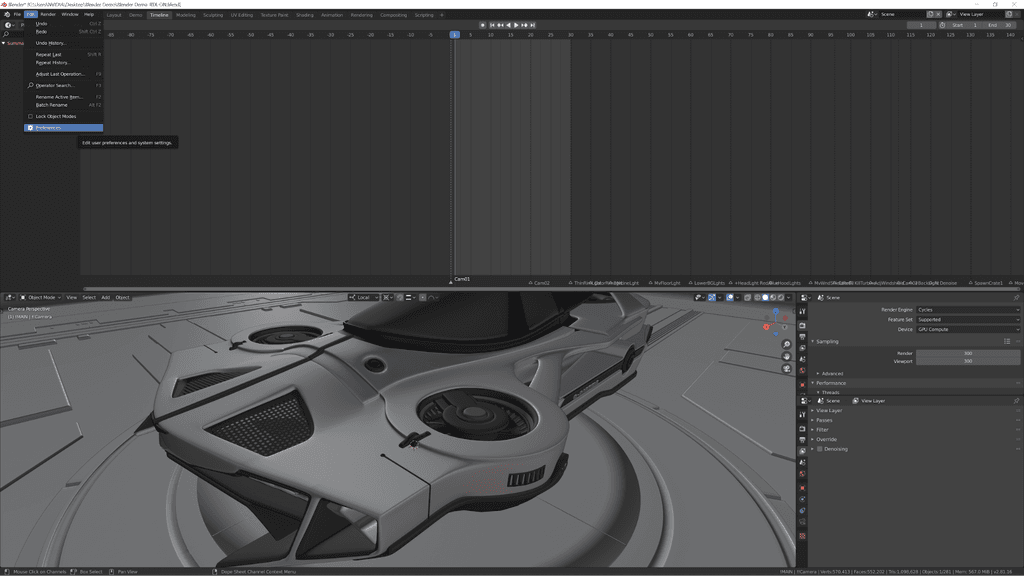Image resolution: width=1024 pixels, height=576 pixels.
Task: Toggle the Lock Object Modes checkbox
Action: pos(30,116)
